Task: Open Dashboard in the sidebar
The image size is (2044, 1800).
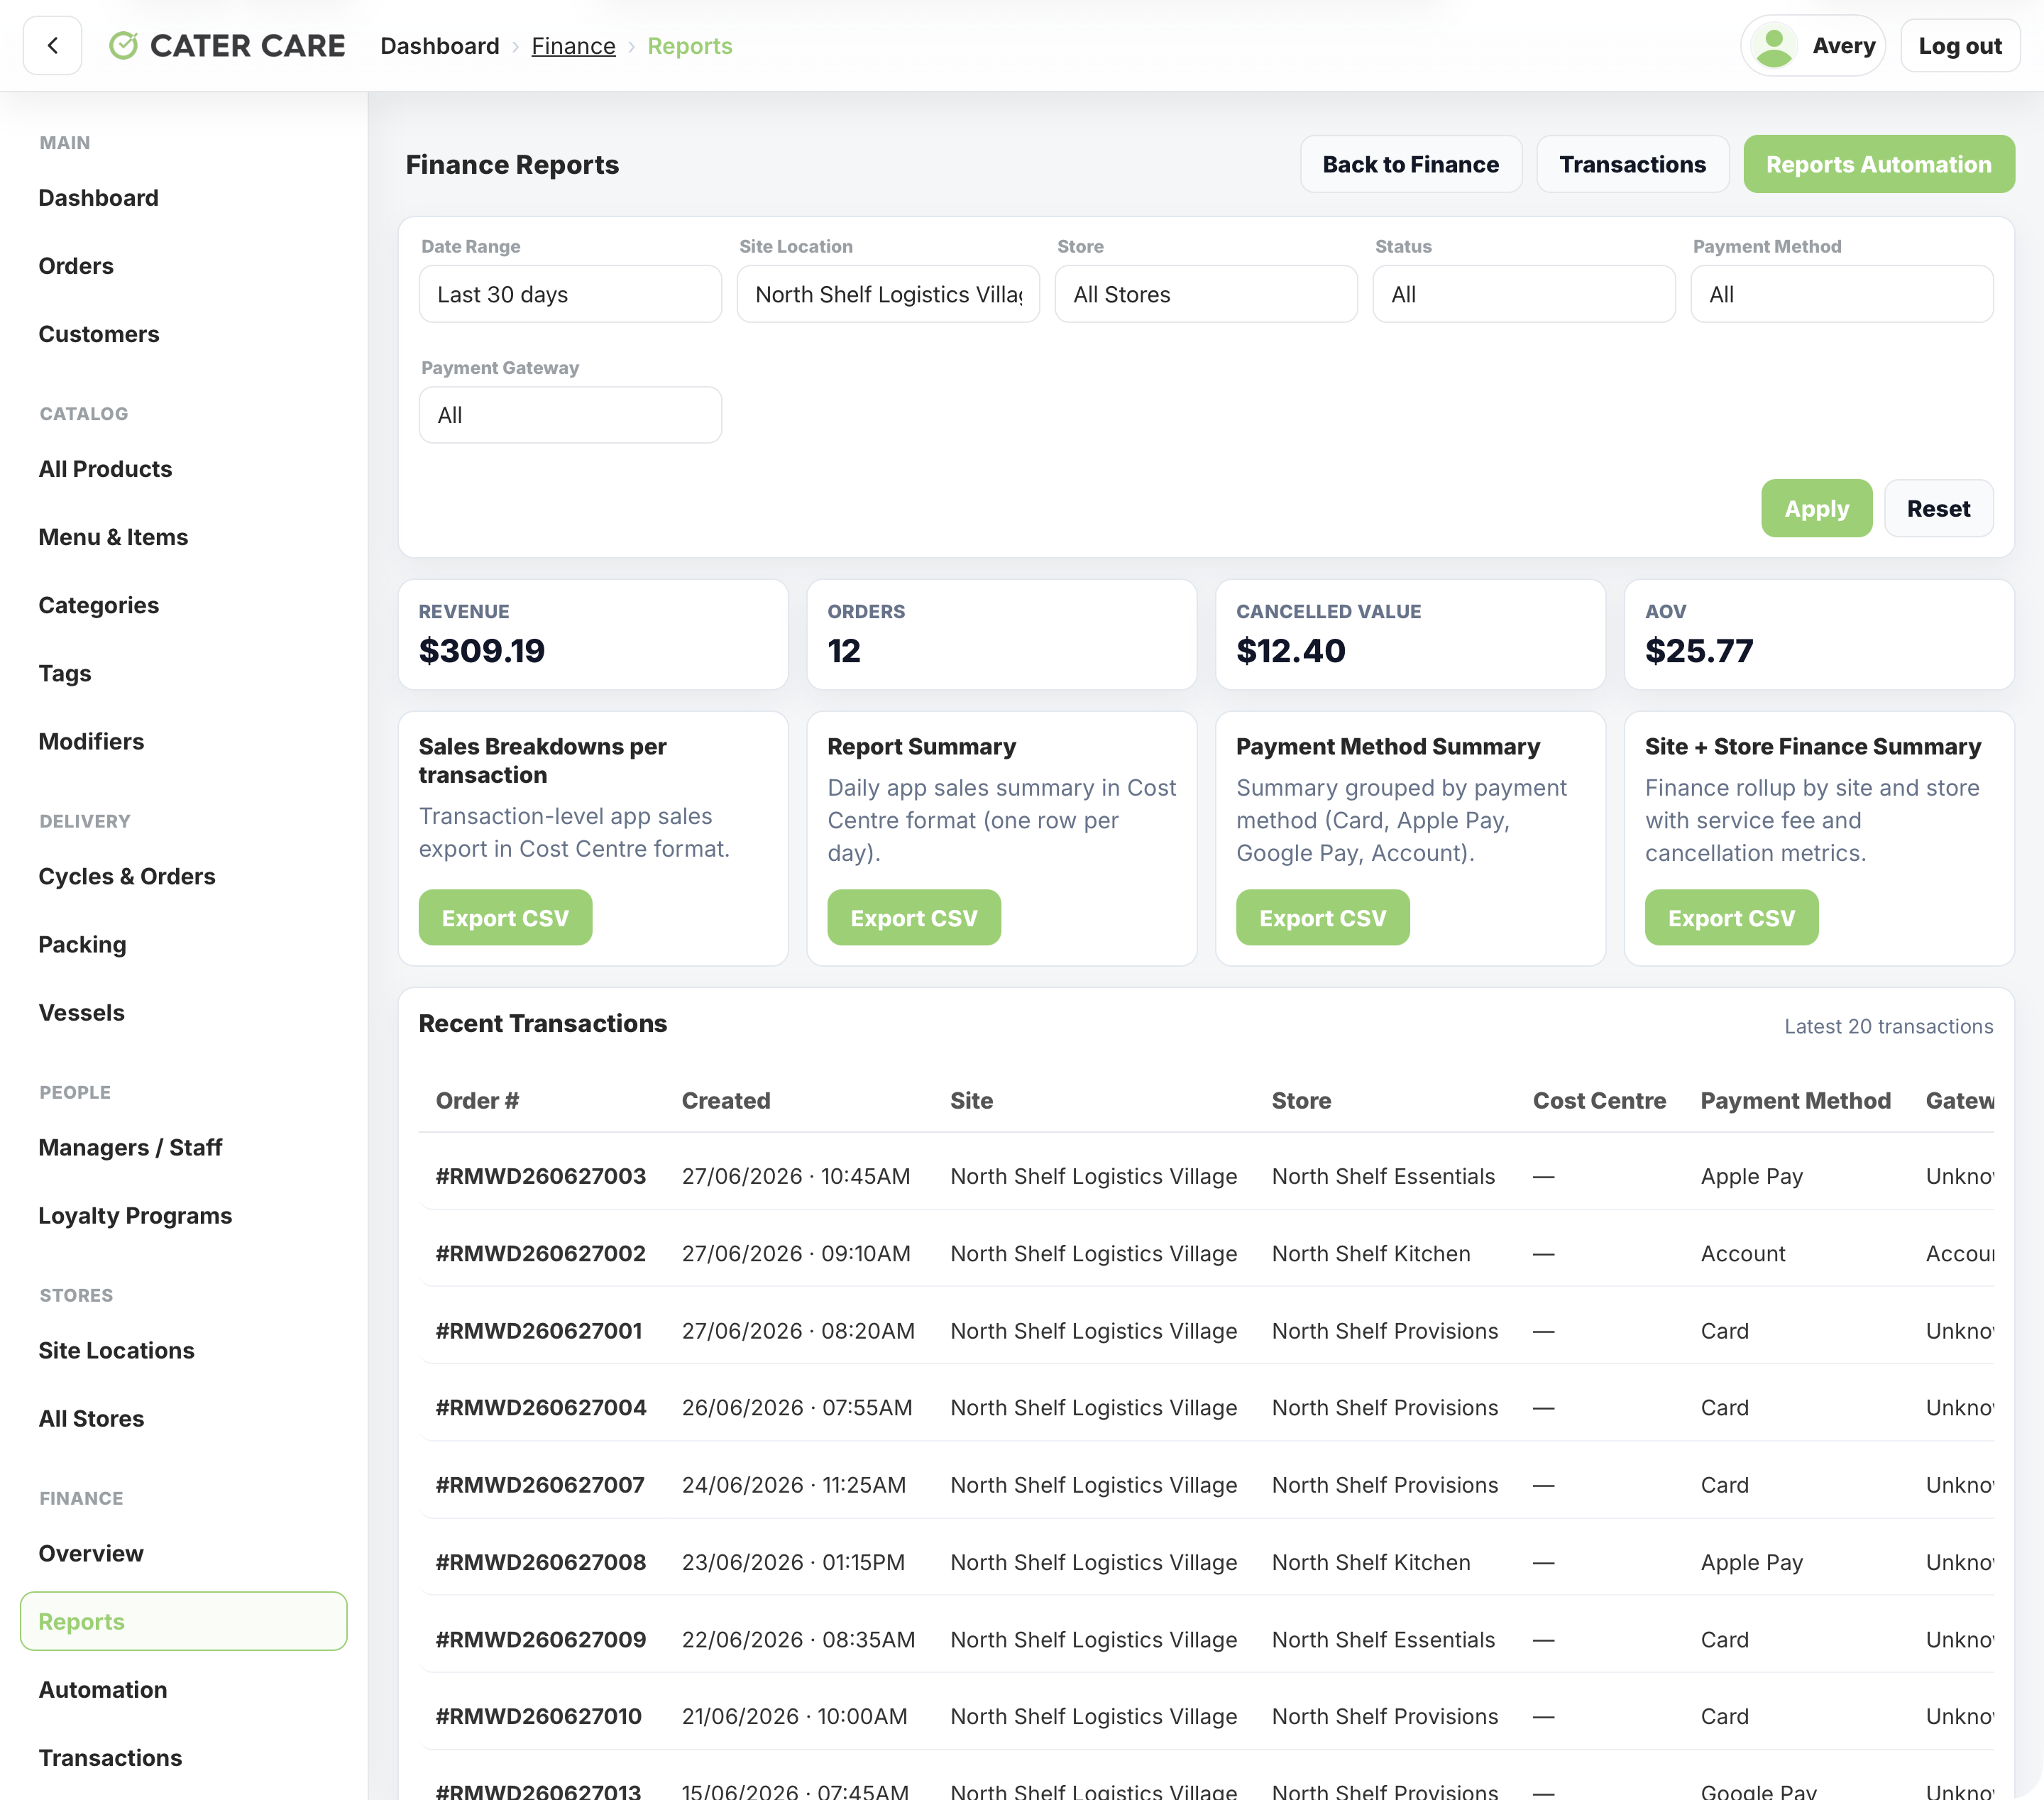Action: [x=98, y=198]
